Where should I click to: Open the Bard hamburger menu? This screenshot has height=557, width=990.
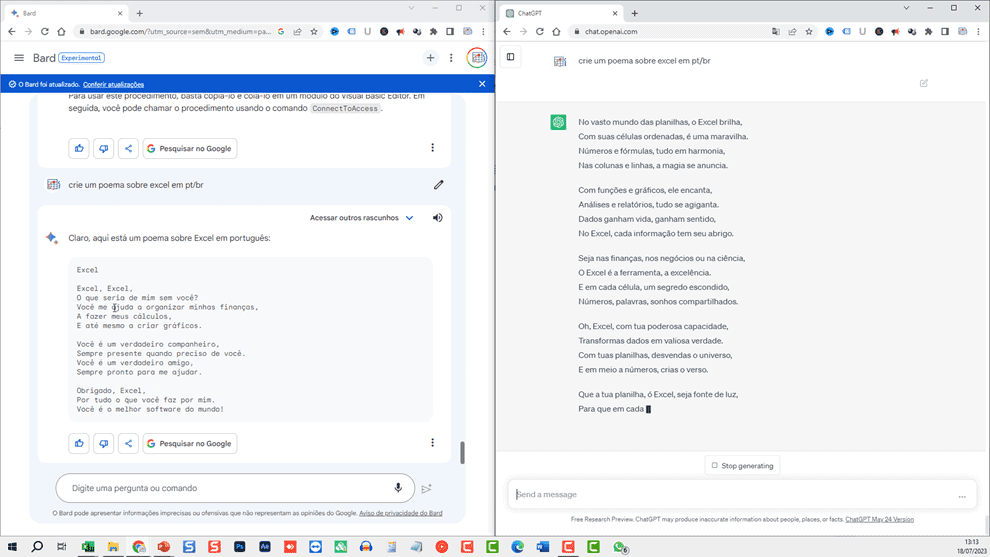[x=18, y=58]
